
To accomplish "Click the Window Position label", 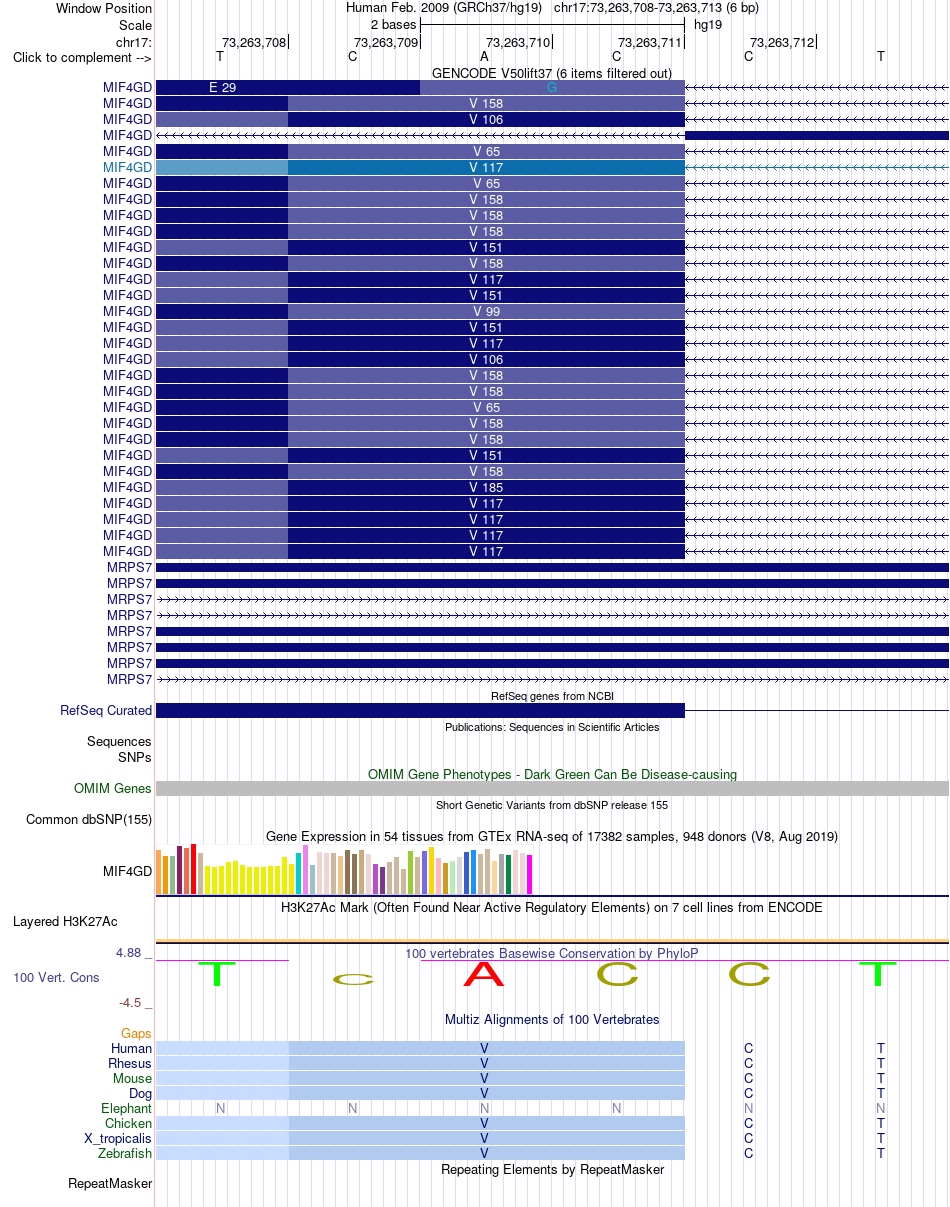I will point(104,8).
